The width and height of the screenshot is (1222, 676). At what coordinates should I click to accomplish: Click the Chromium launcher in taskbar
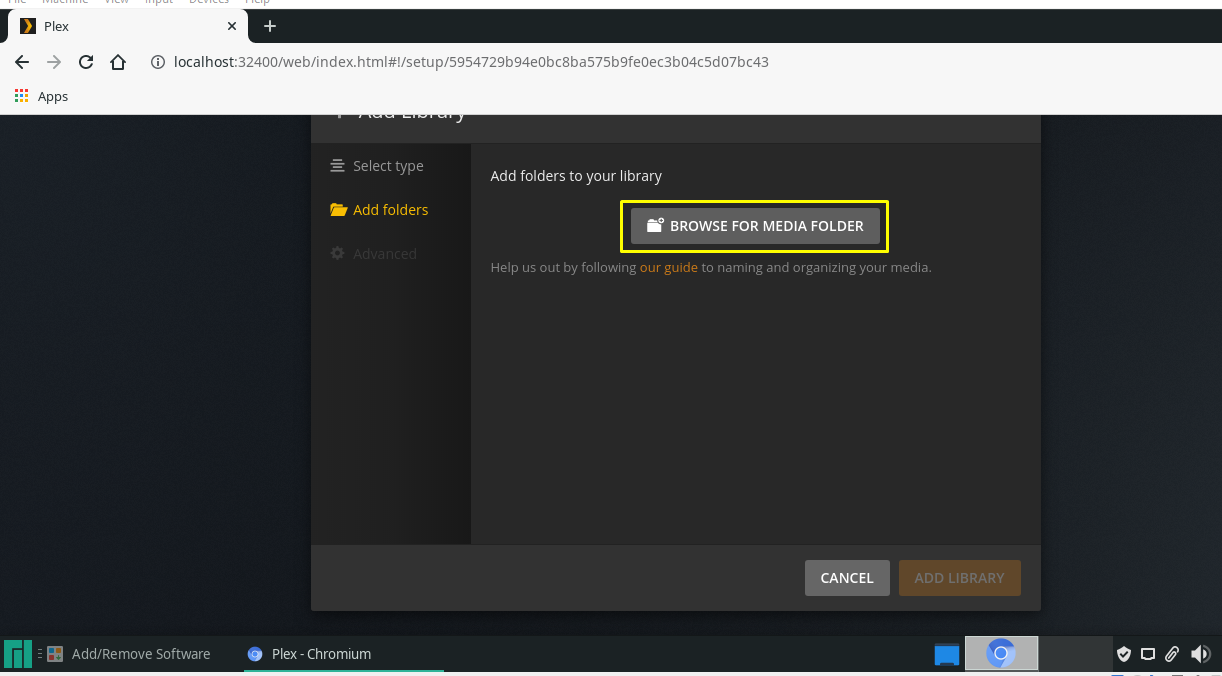[1001, 654]
